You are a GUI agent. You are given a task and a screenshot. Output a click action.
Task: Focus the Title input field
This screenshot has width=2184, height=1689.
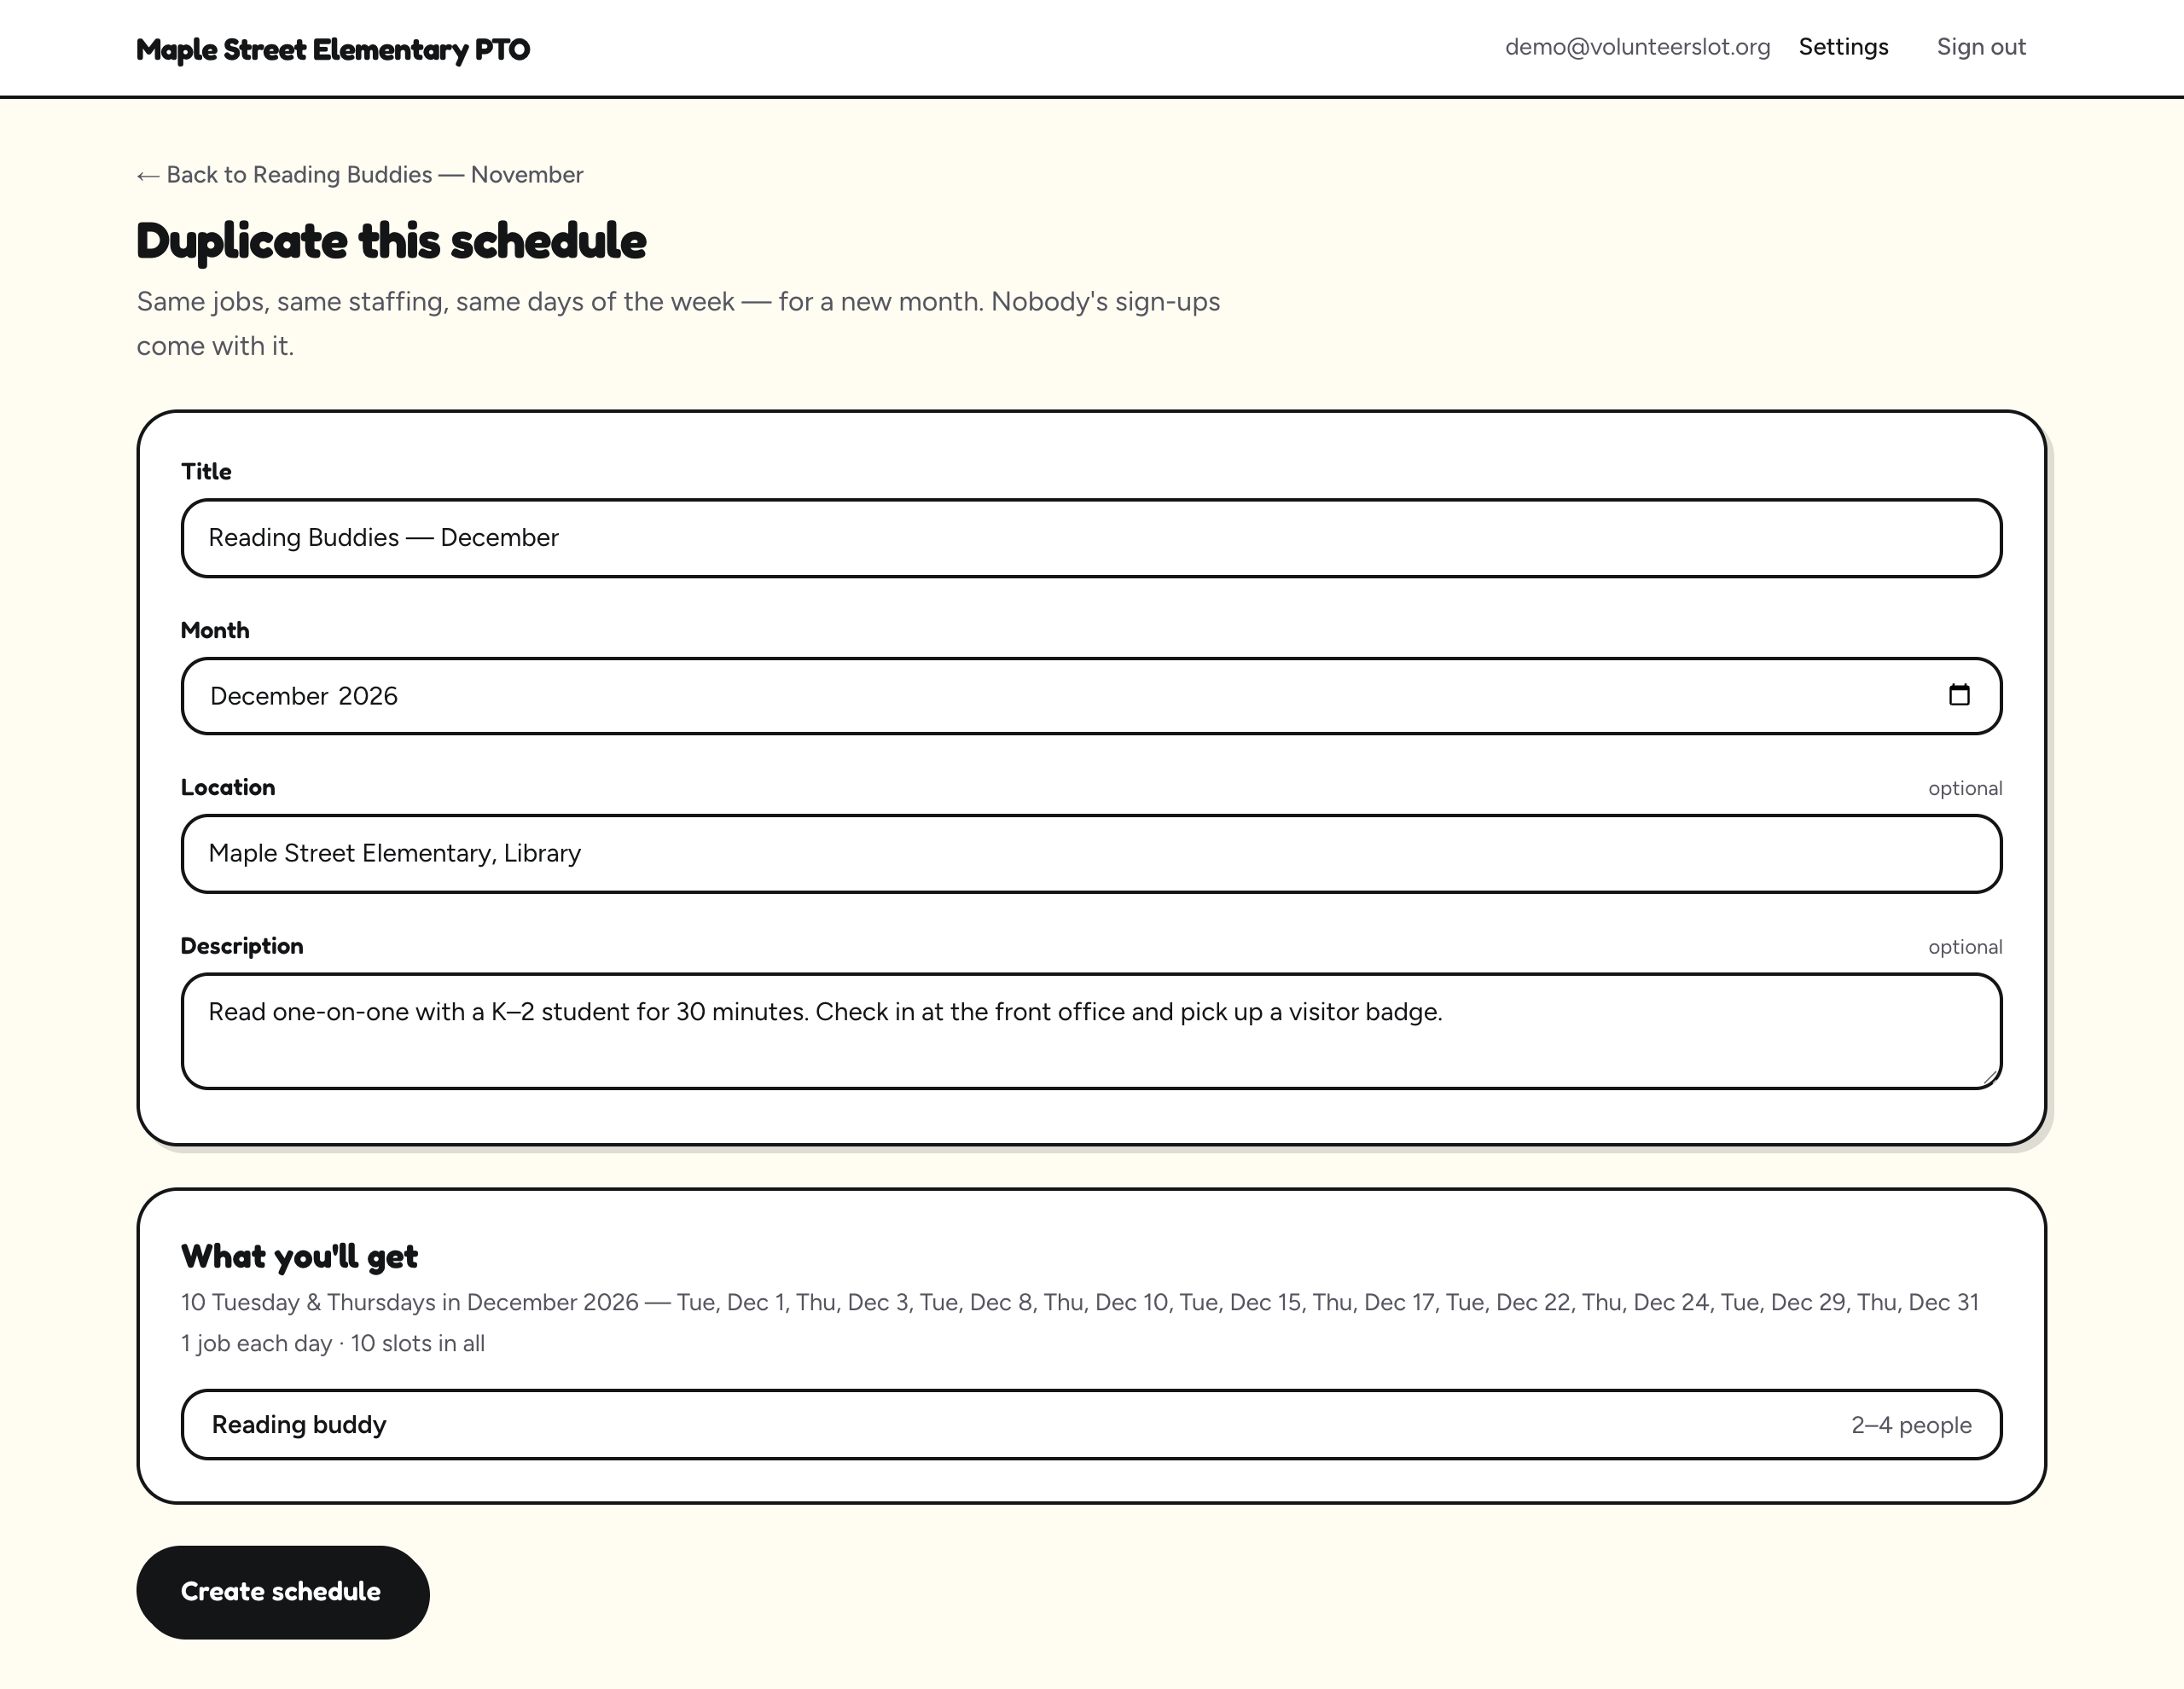(1091, 538)
